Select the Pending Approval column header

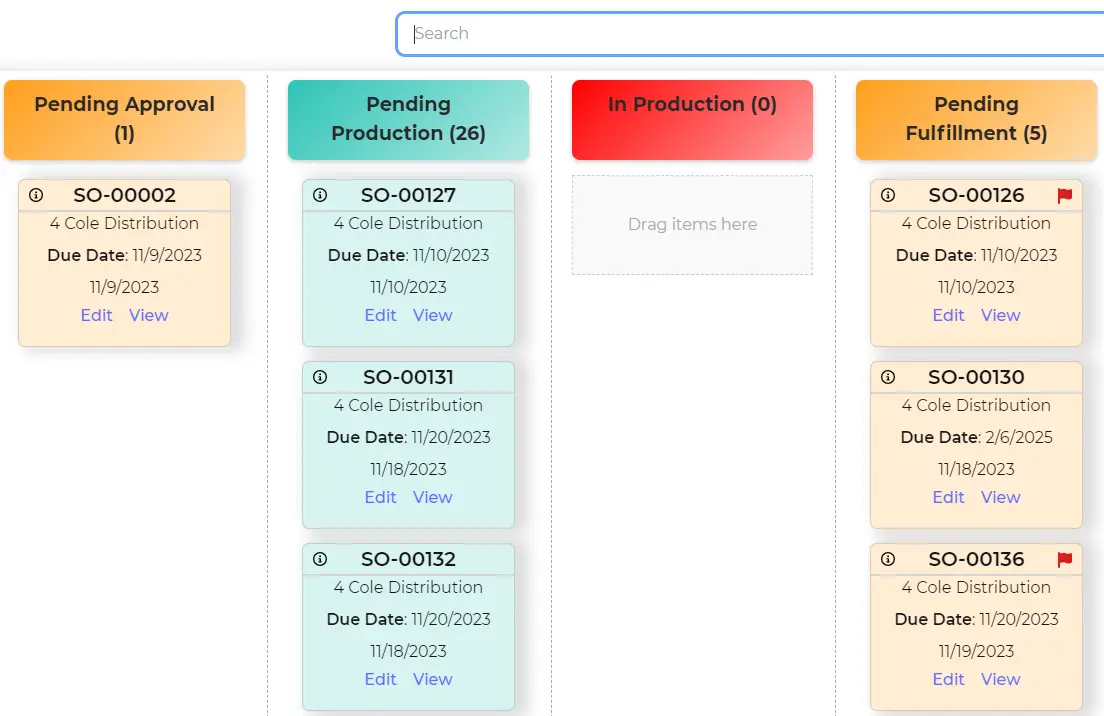pos(124,118)
